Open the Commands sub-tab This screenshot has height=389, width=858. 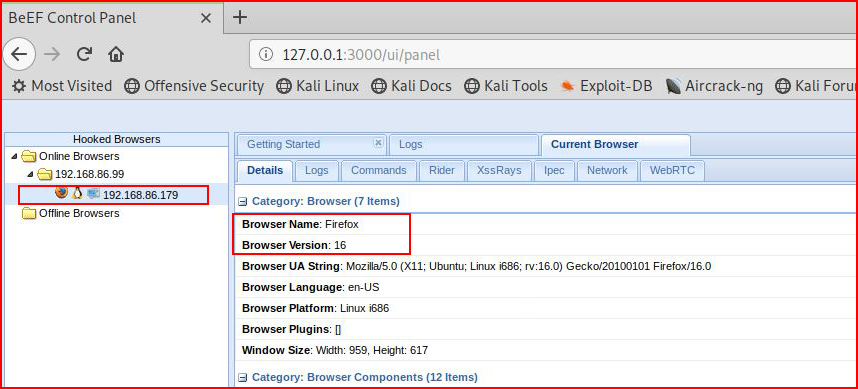(379, 170)
